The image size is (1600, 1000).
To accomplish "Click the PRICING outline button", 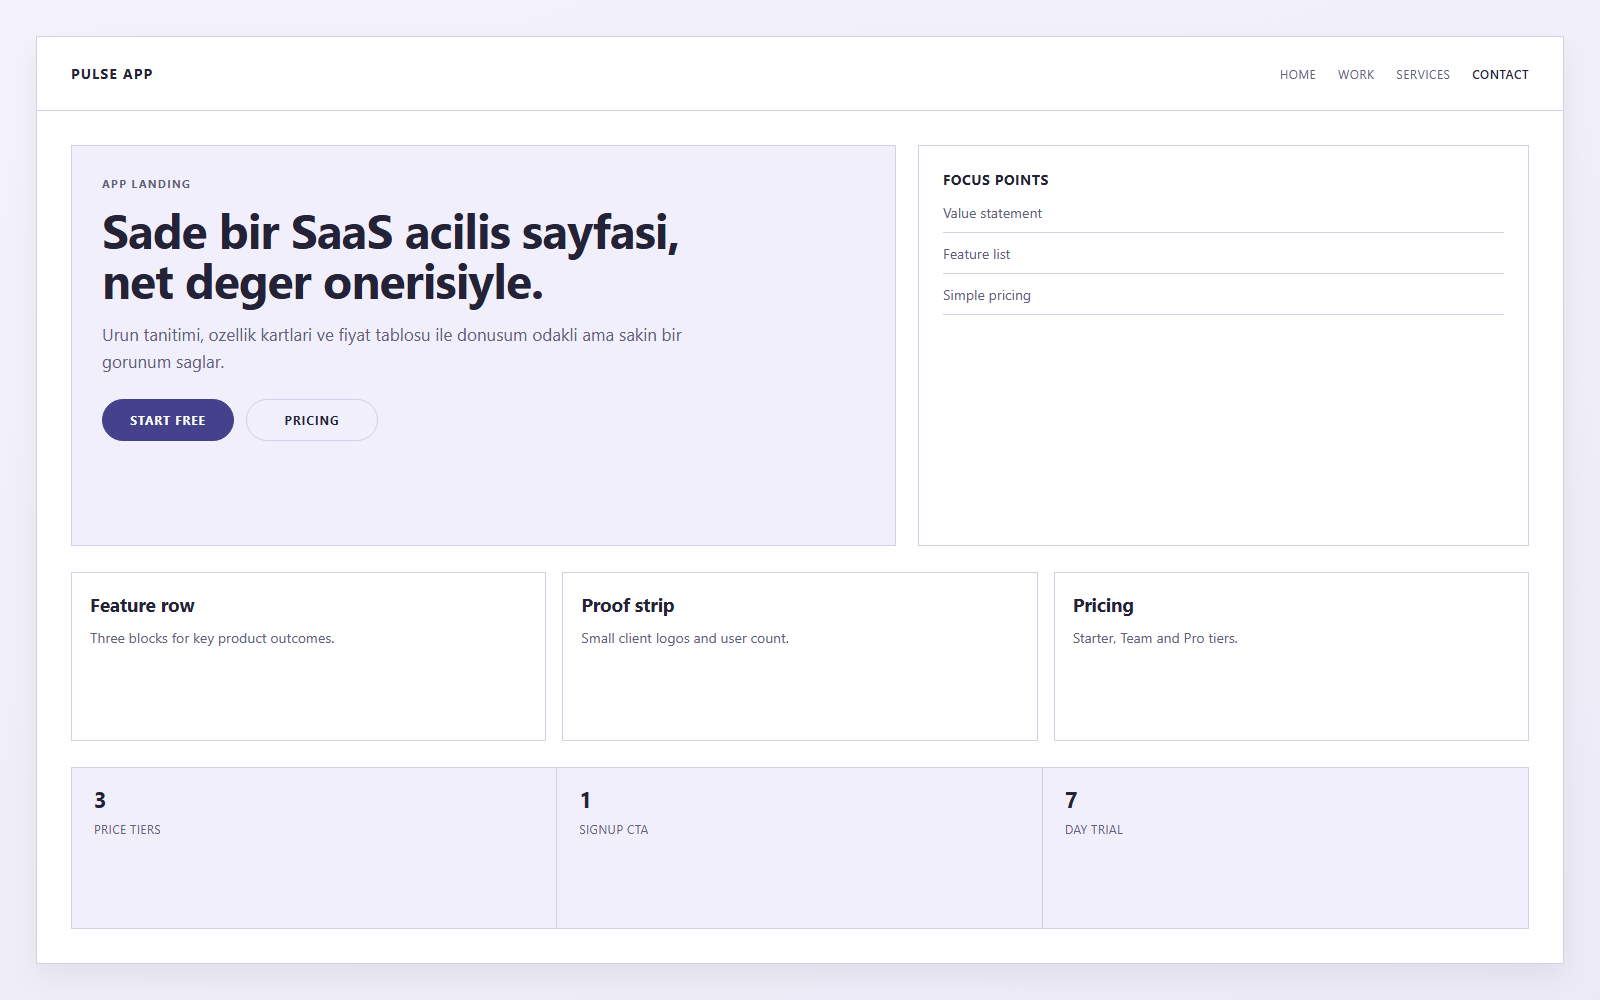I will coord(311,420).
